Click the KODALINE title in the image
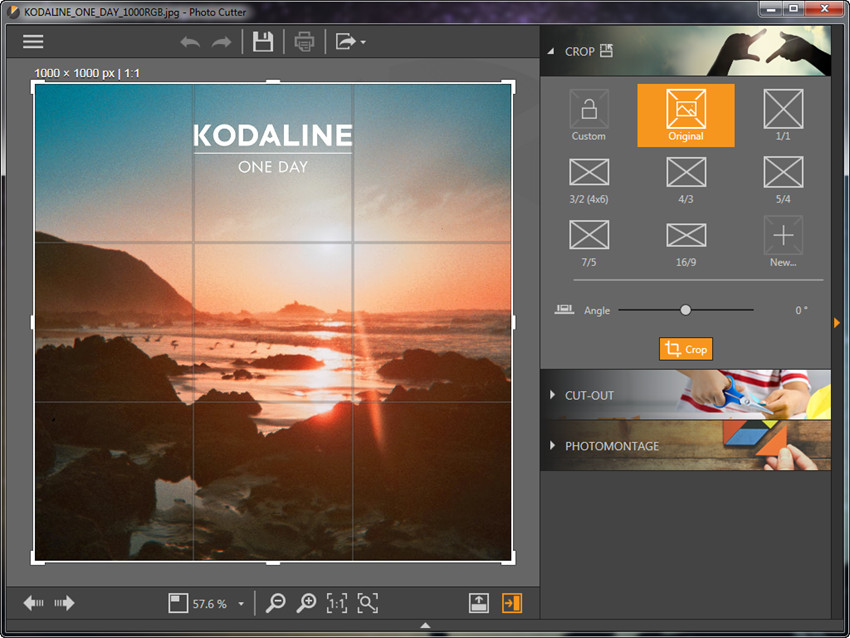850x638 pixels. click(273, 135)
